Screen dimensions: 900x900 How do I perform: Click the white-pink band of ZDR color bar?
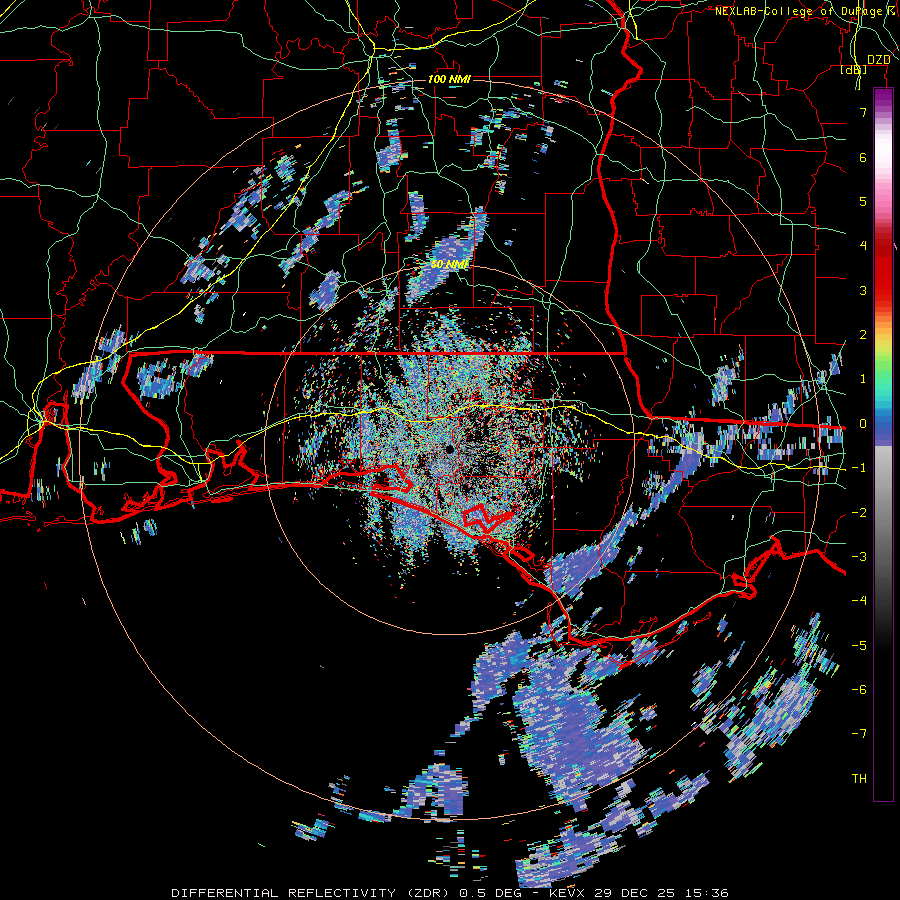pyautogui.click(x=883, y=166)
